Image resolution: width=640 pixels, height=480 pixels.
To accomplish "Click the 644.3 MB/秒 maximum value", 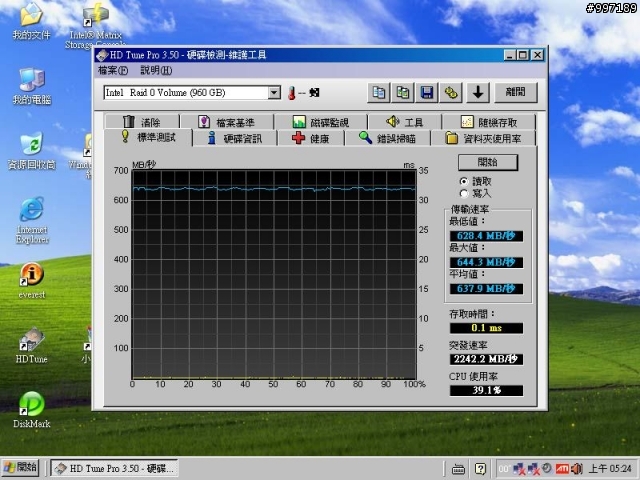I will (486, 262).
